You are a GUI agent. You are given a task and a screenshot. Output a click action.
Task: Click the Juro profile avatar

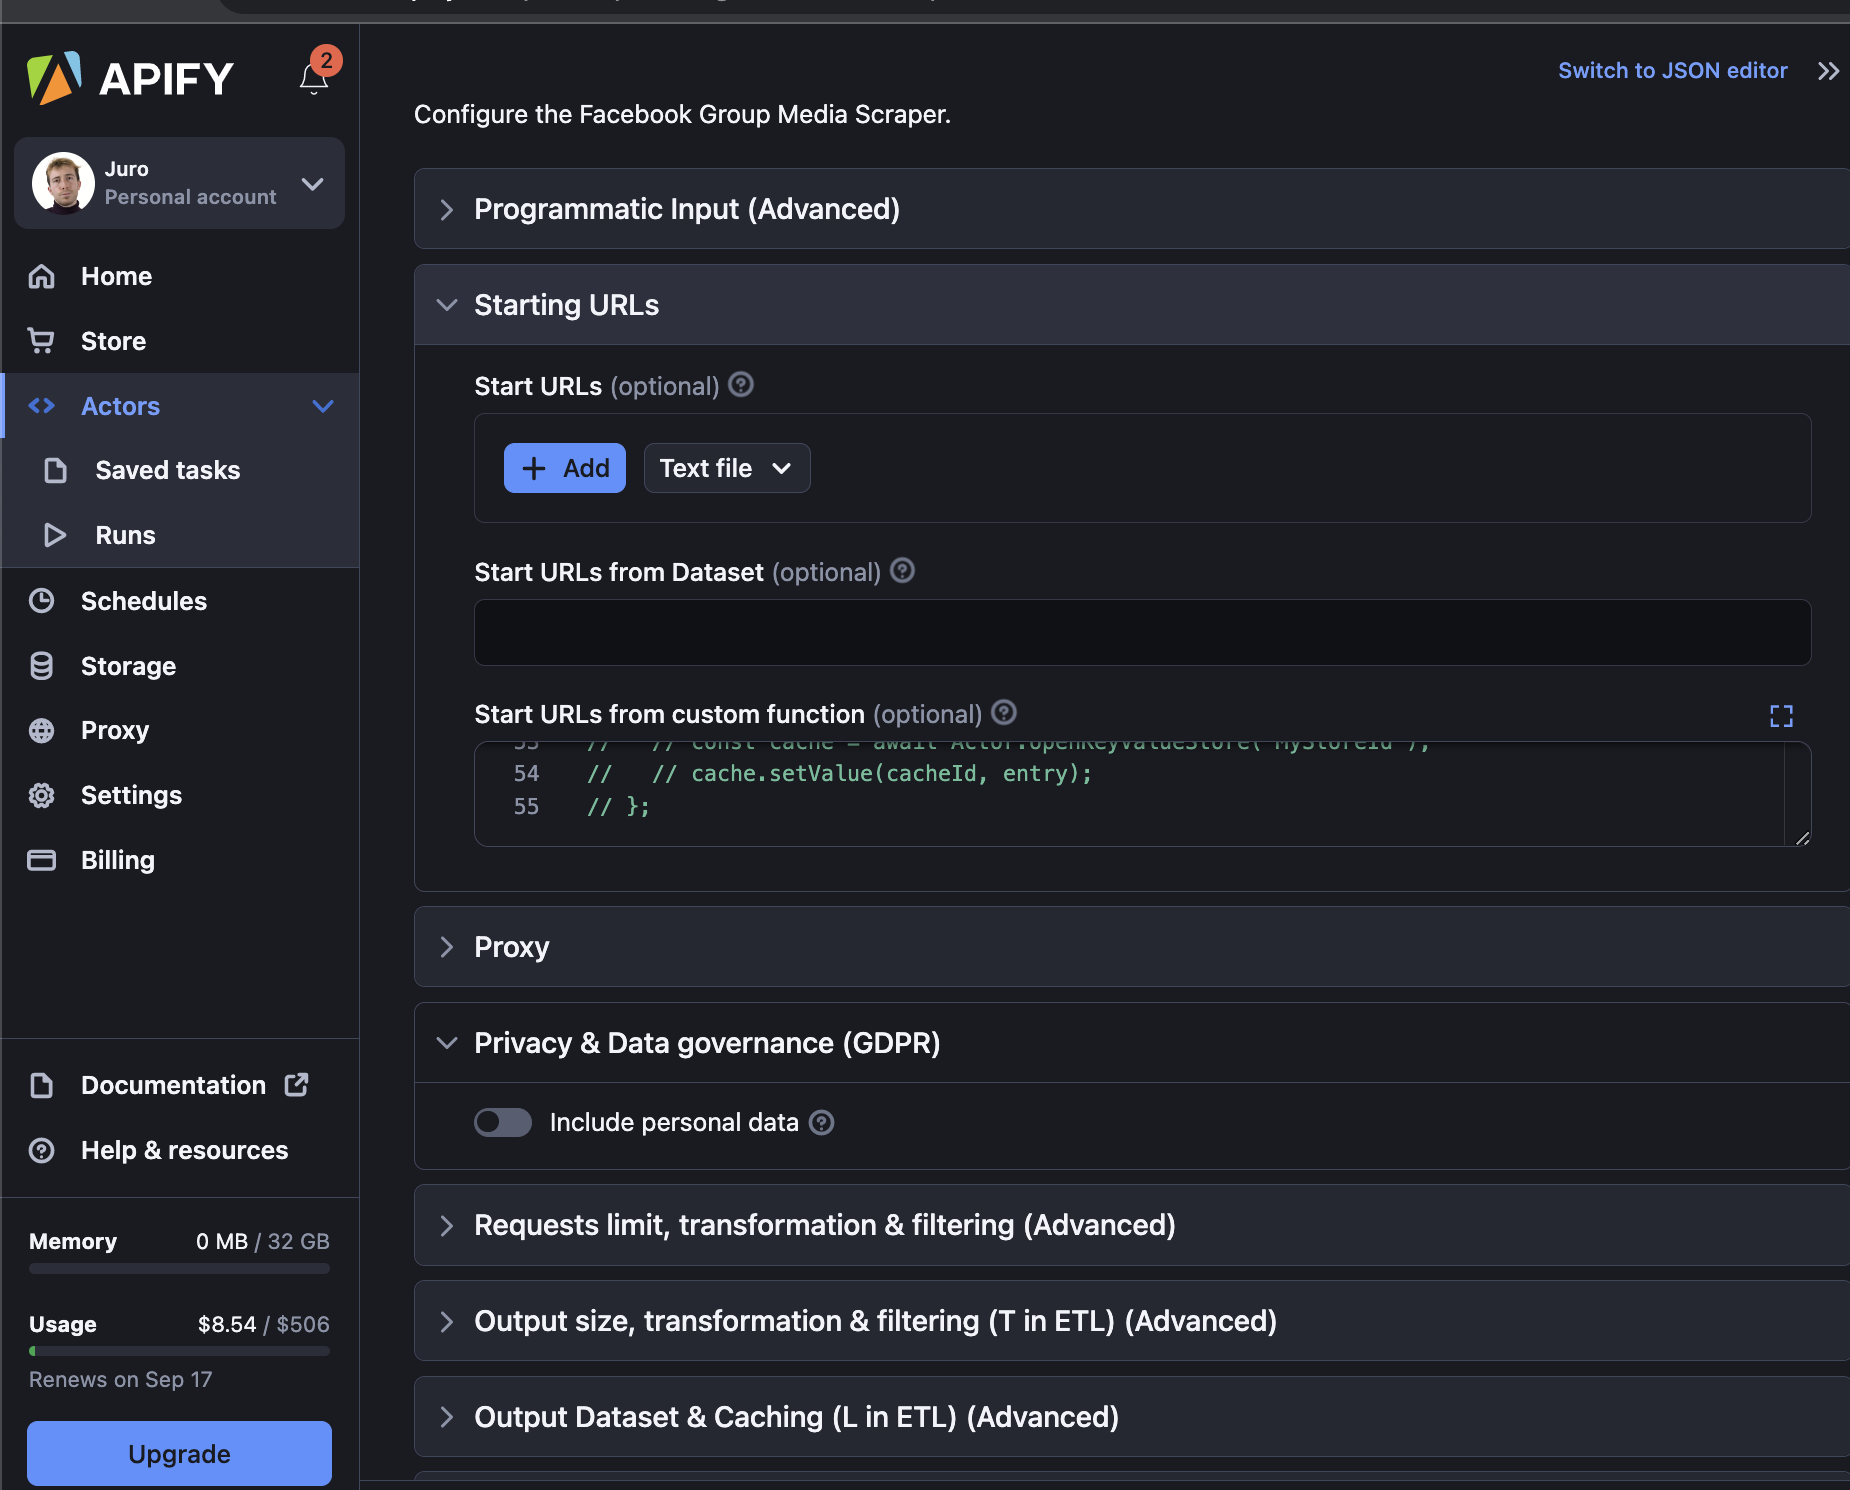pos(63,183)
